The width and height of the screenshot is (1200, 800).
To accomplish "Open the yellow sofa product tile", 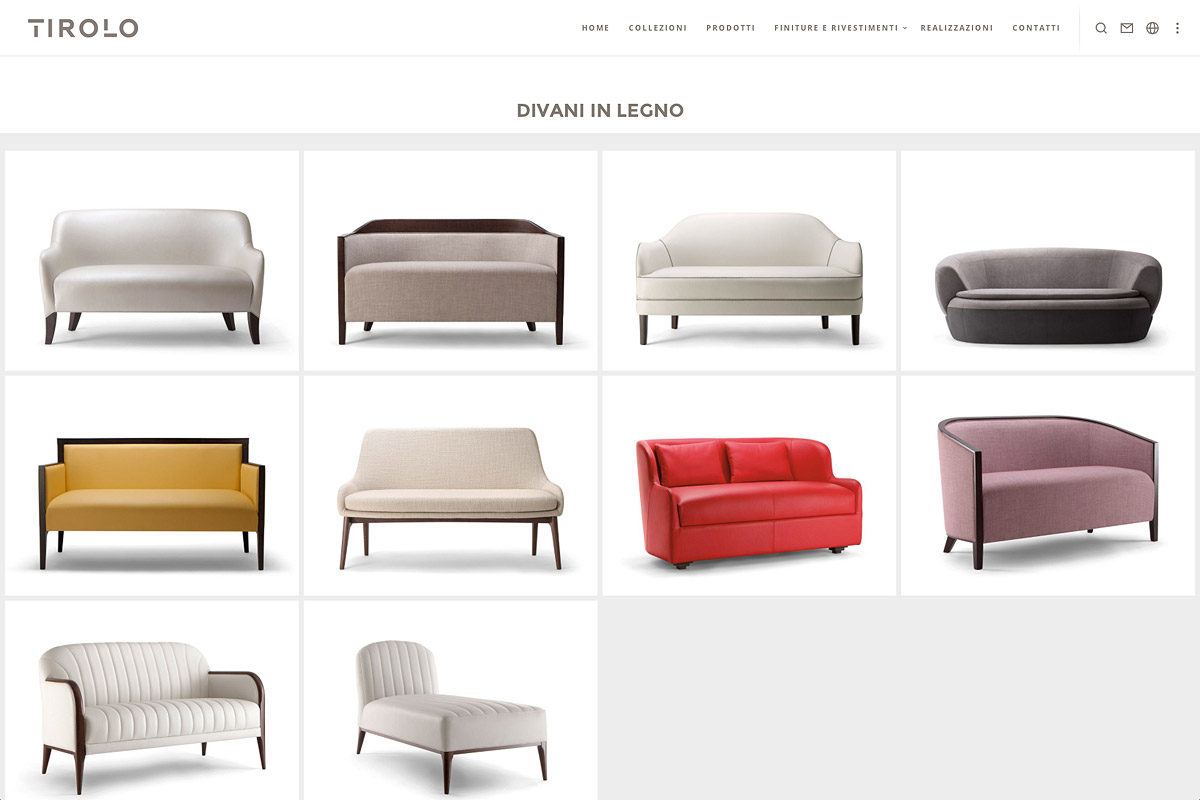I will click(x=152, y=486).
